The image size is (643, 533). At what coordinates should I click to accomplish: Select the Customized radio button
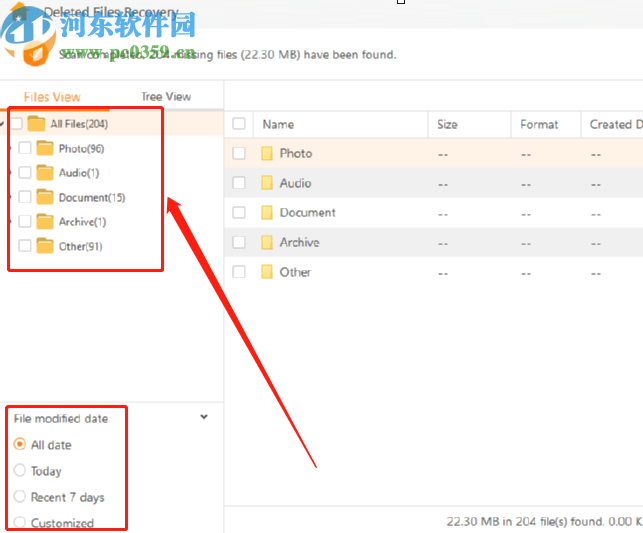pos(19,522)
